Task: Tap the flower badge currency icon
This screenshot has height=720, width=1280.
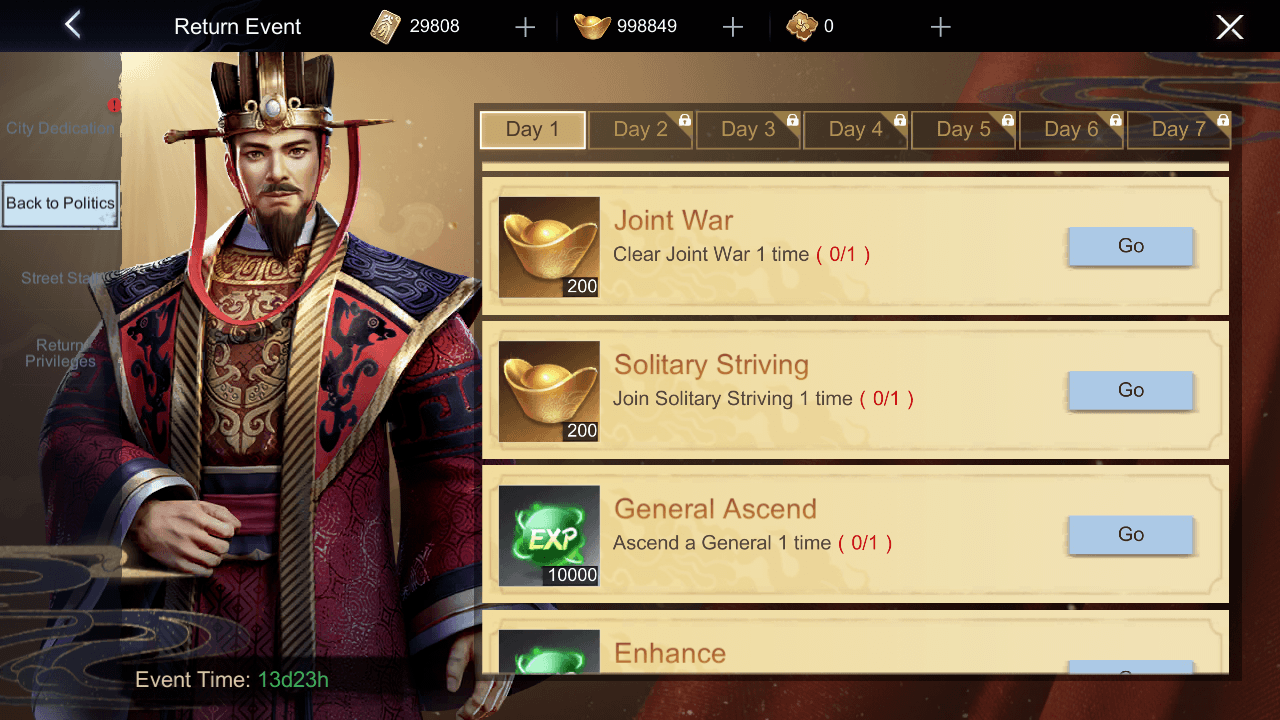Action: tap(802, 27)
